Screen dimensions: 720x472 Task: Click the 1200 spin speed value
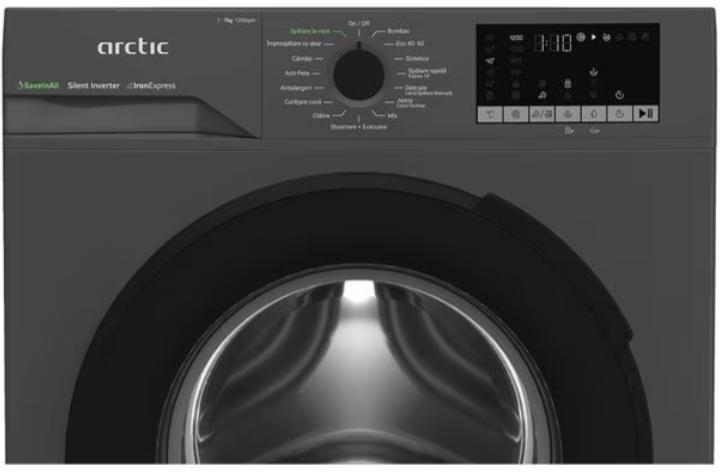click(516, 37)
